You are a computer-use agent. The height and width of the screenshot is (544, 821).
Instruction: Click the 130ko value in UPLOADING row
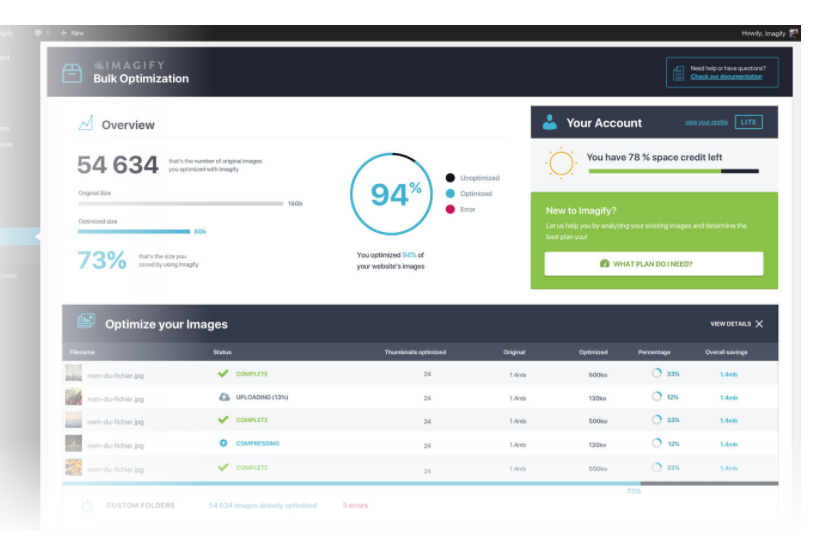597,398
